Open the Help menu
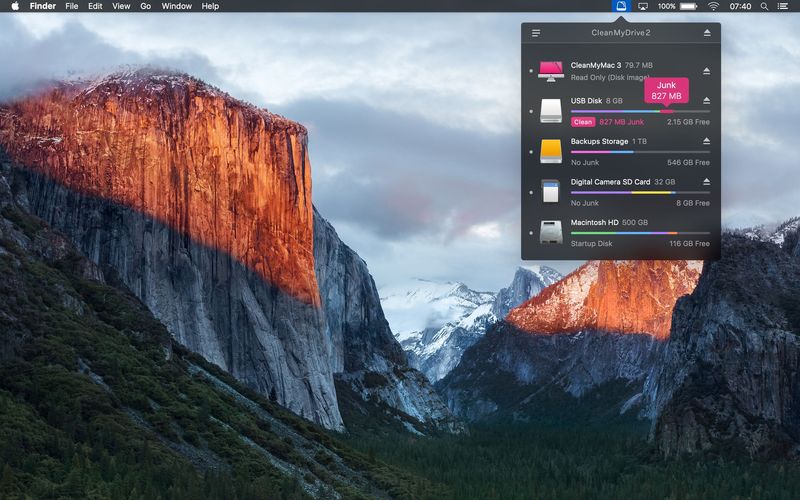 click(x=210, y=6)
